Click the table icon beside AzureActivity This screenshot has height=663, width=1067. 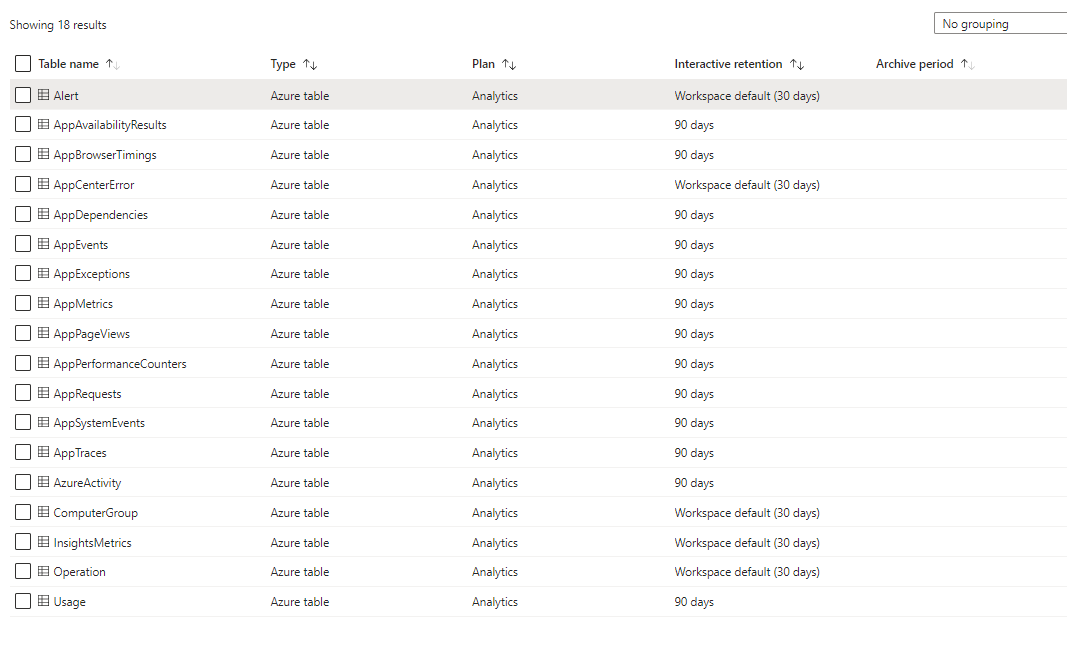[44, 483]
